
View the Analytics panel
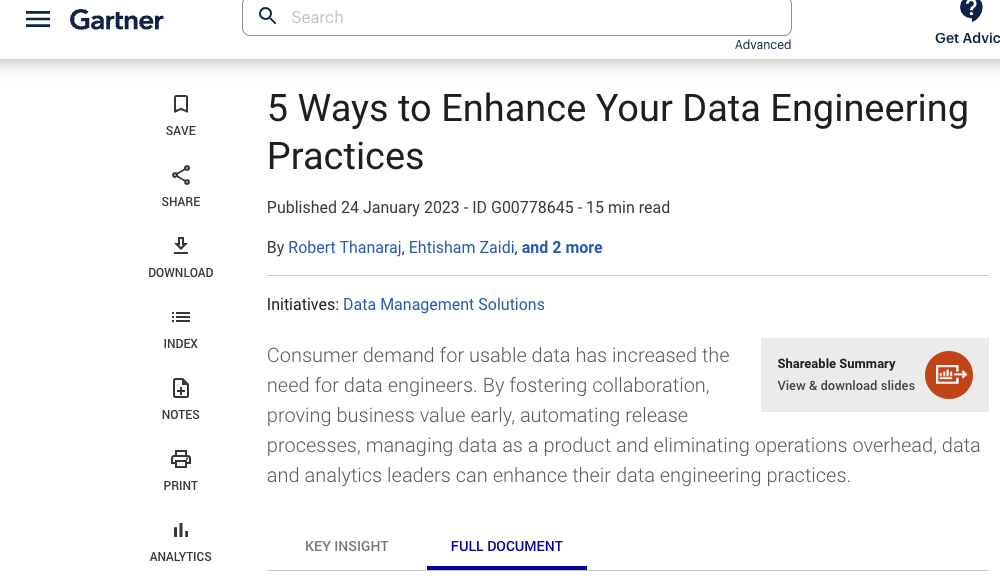(x=180, y=541)
